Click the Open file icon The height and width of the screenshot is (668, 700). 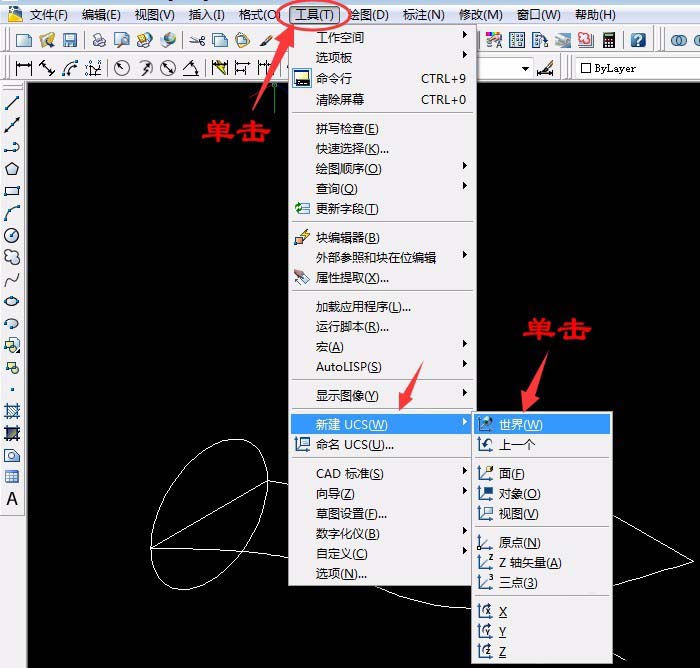pos(47,40)
